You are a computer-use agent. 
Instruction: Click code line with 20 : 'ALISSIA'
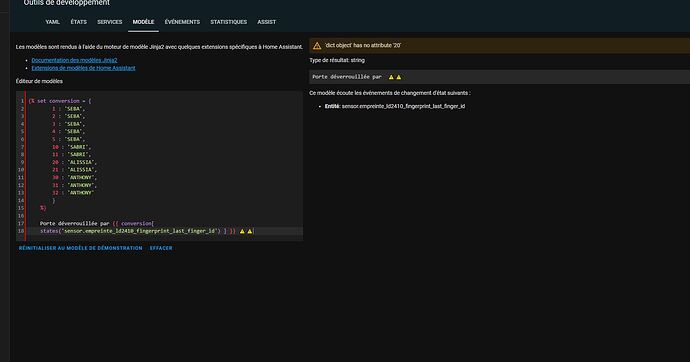click(x=75, y=162)
